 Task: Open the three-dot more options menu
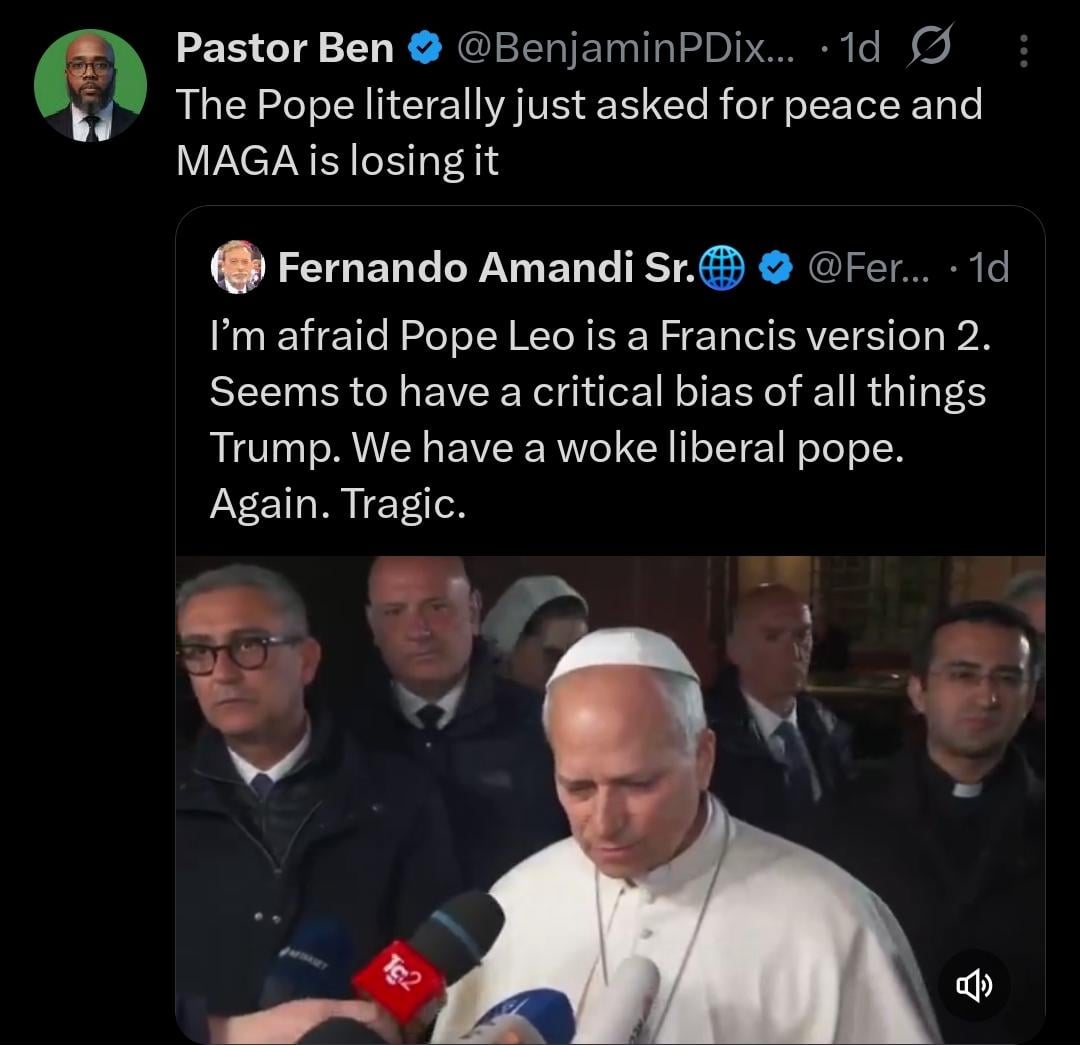pyautogui.click(x=1022, y=51)
